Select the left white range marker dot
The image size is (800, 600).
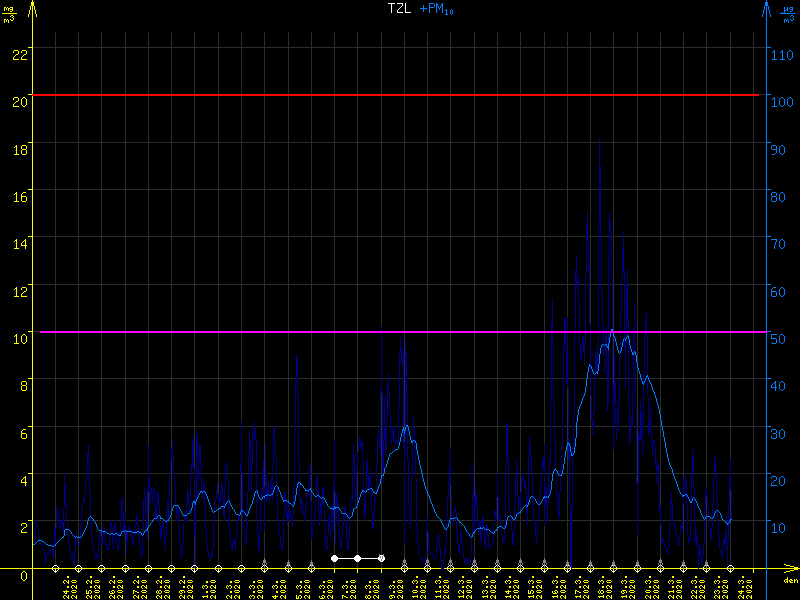(x=334, y=558)
